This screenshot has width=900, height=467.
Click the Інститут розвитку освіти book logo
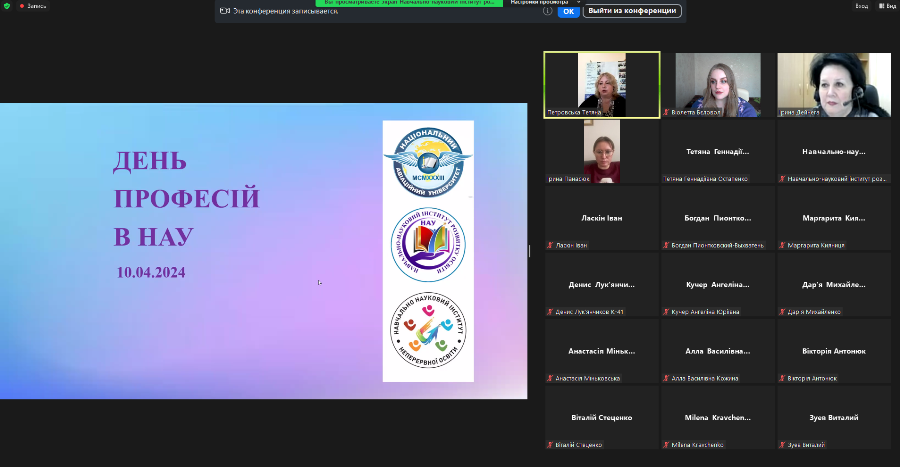tap(428, 245)
